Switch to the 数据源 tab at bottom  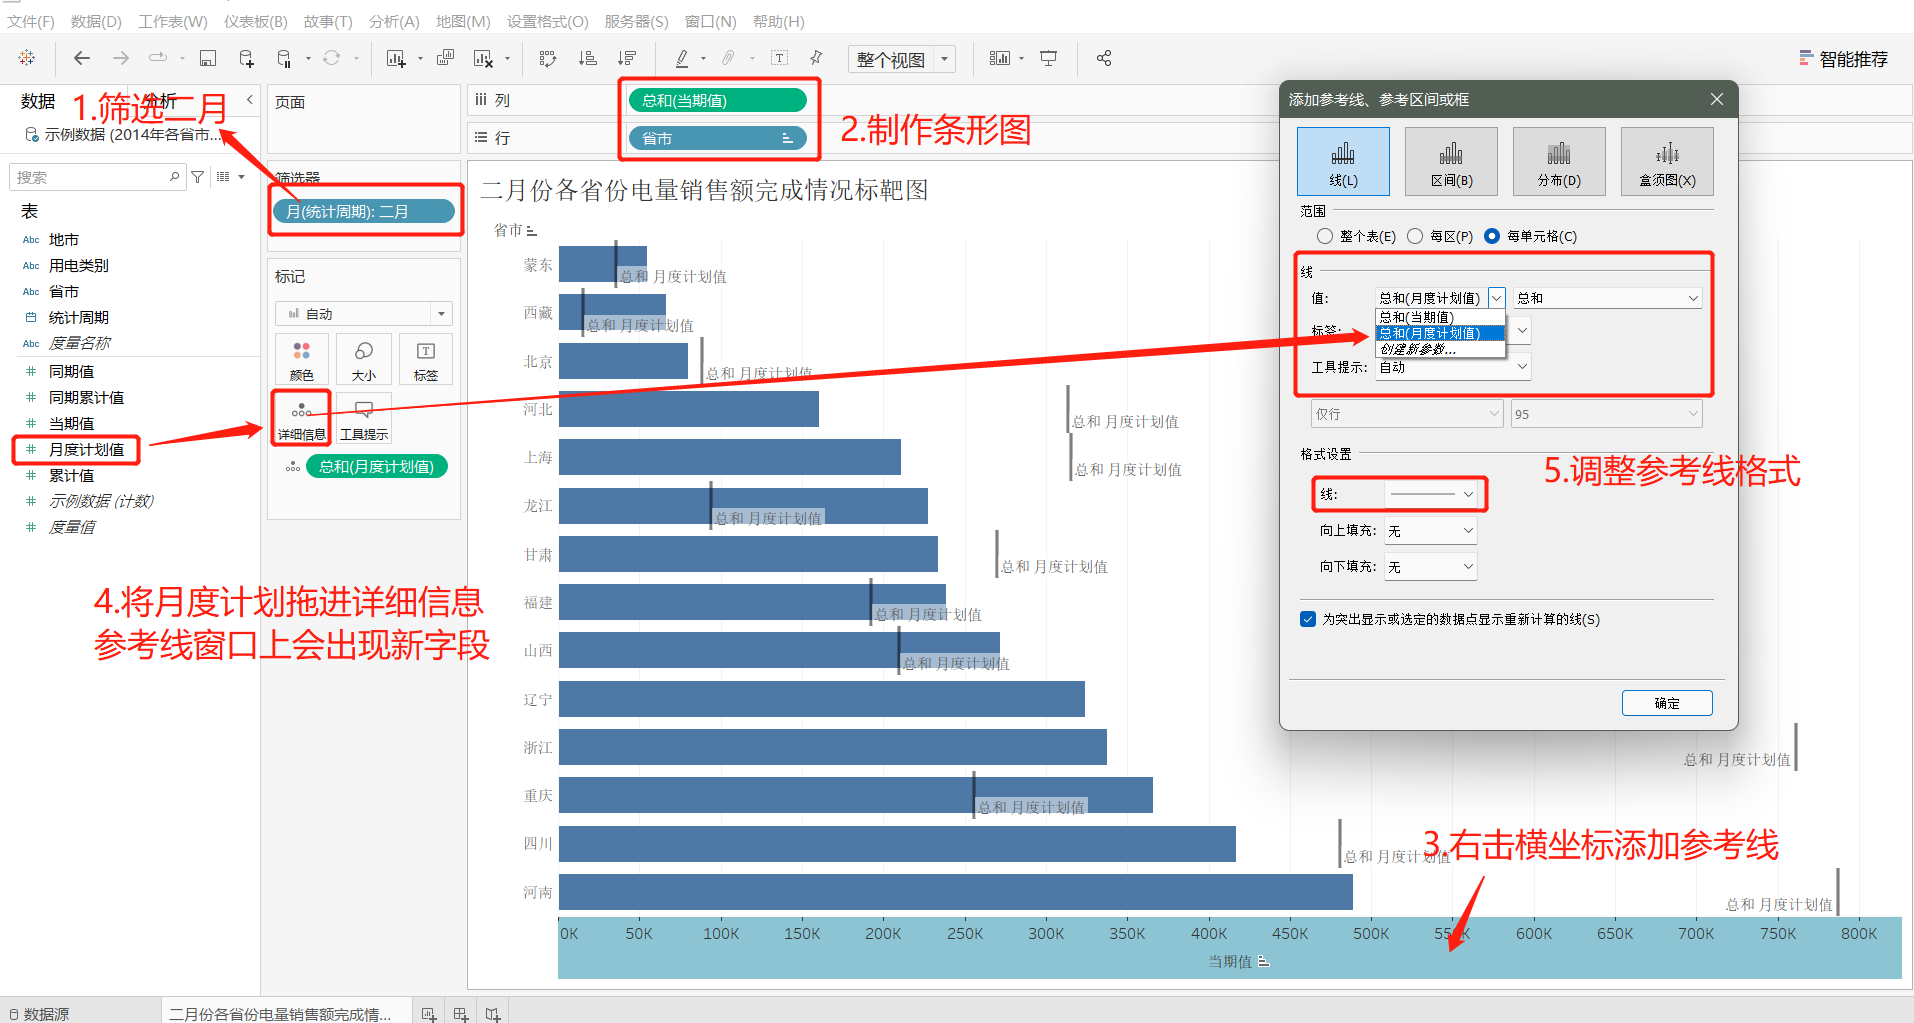click(40, 1014)
